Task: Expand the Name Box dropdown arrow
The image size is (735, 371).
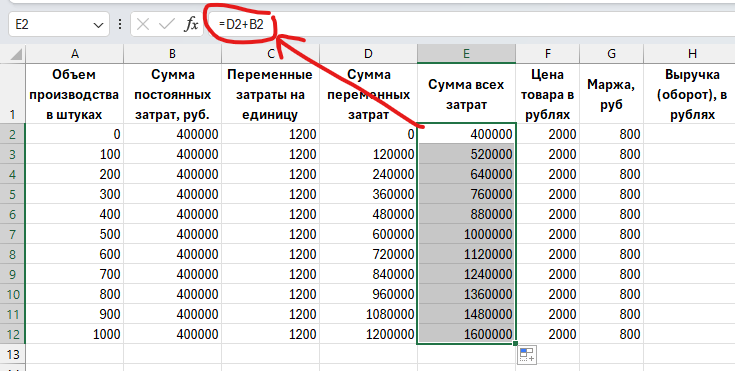Action: (98, 25)
